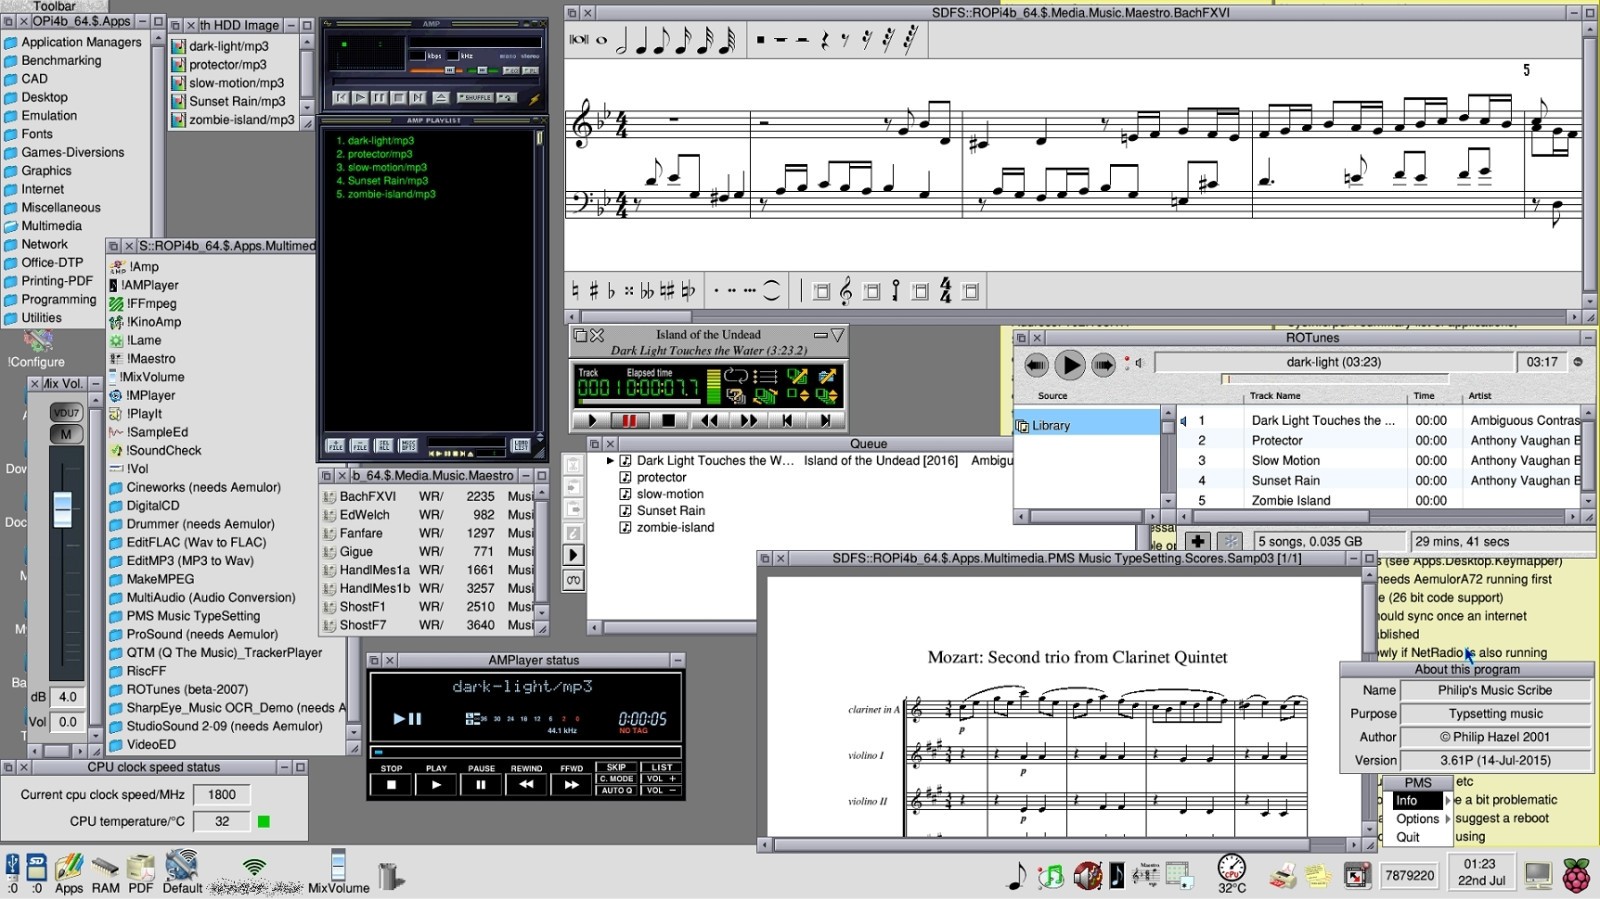Image resolution: width=1600 pixels, height=899 pixels.
Task: Select the breve note in Maestro's note toolbar
Action: 578,40
